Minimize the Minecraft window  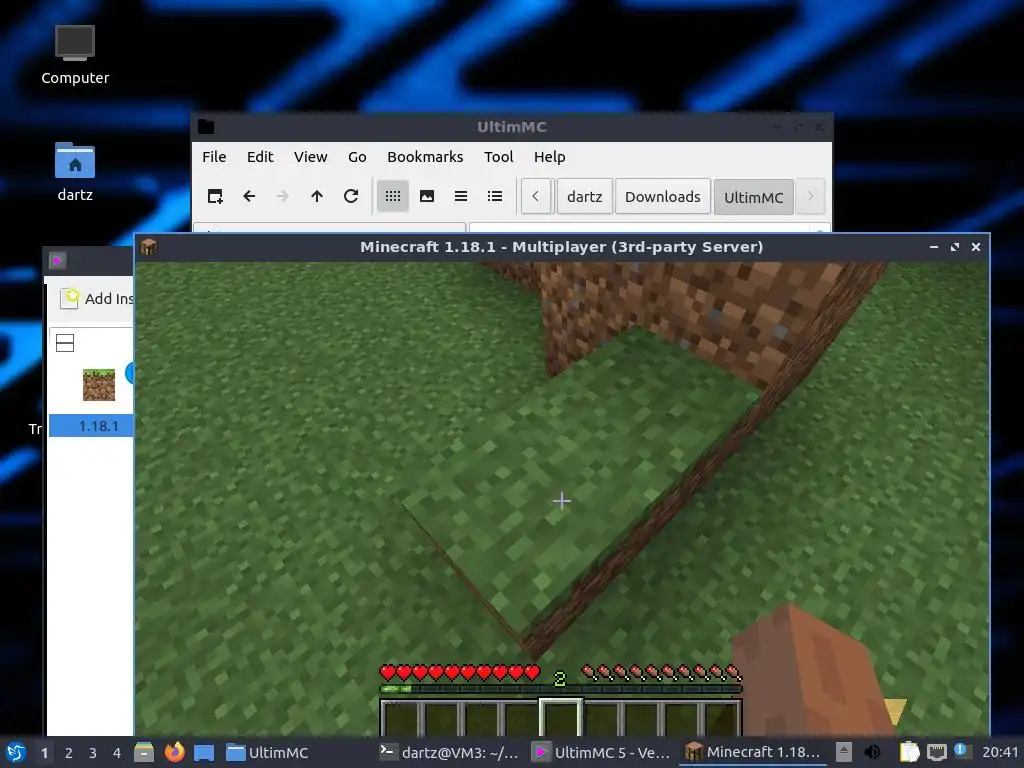click(x=934, y=247)
